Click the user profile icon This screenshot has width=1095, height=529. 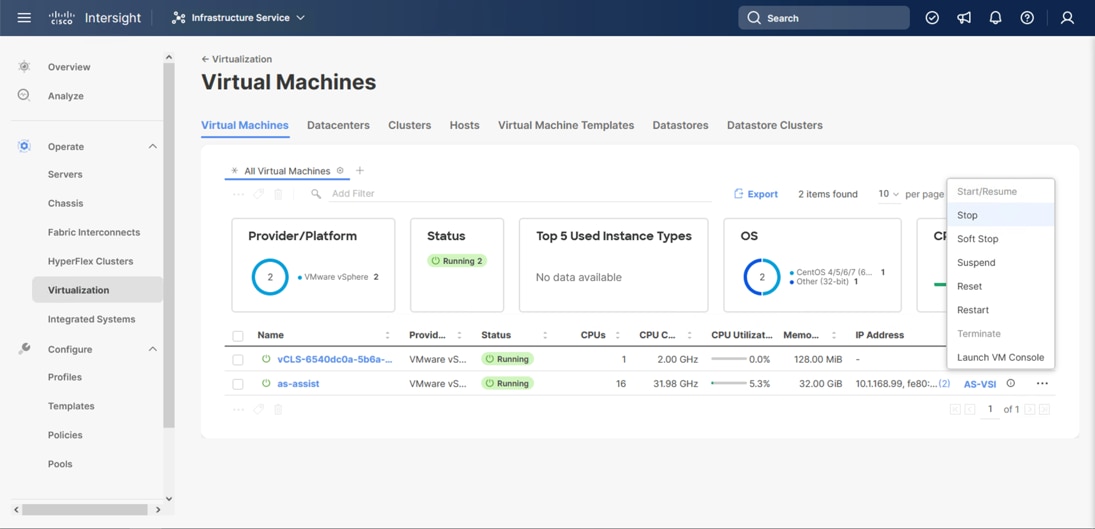pyautogui.click(x=1067, y=18)
